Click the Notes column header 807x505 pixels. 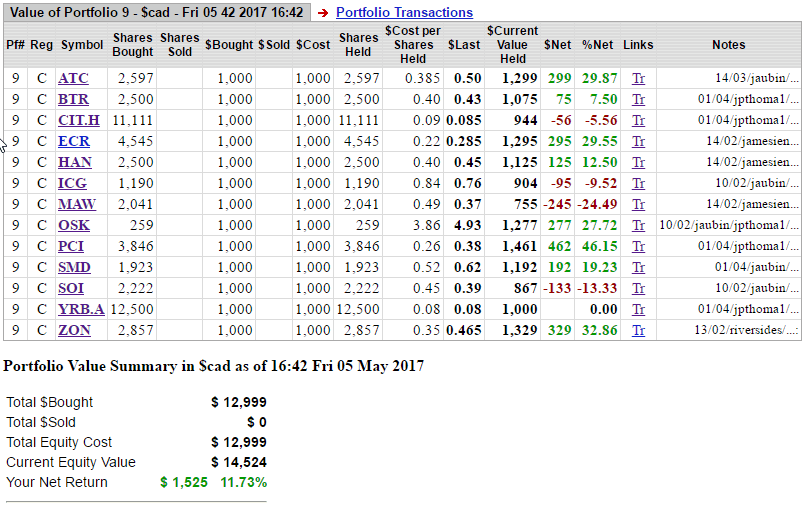tap(728, 45)
